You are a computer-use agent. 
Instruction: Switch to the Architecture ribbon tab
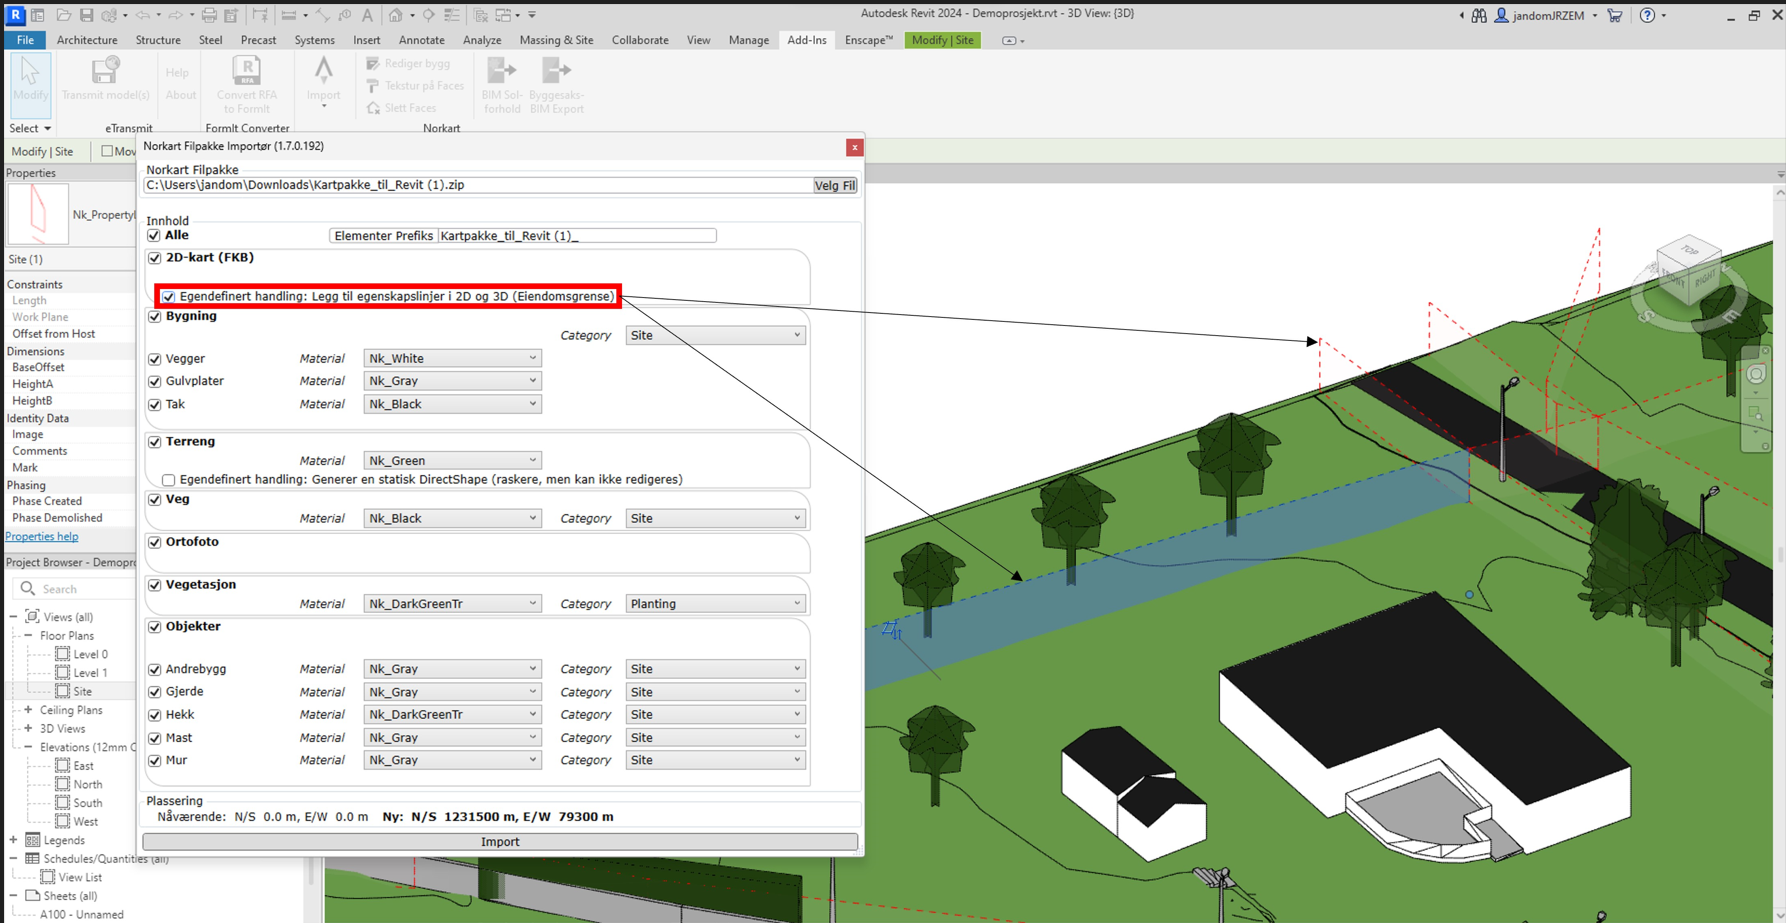87,40
